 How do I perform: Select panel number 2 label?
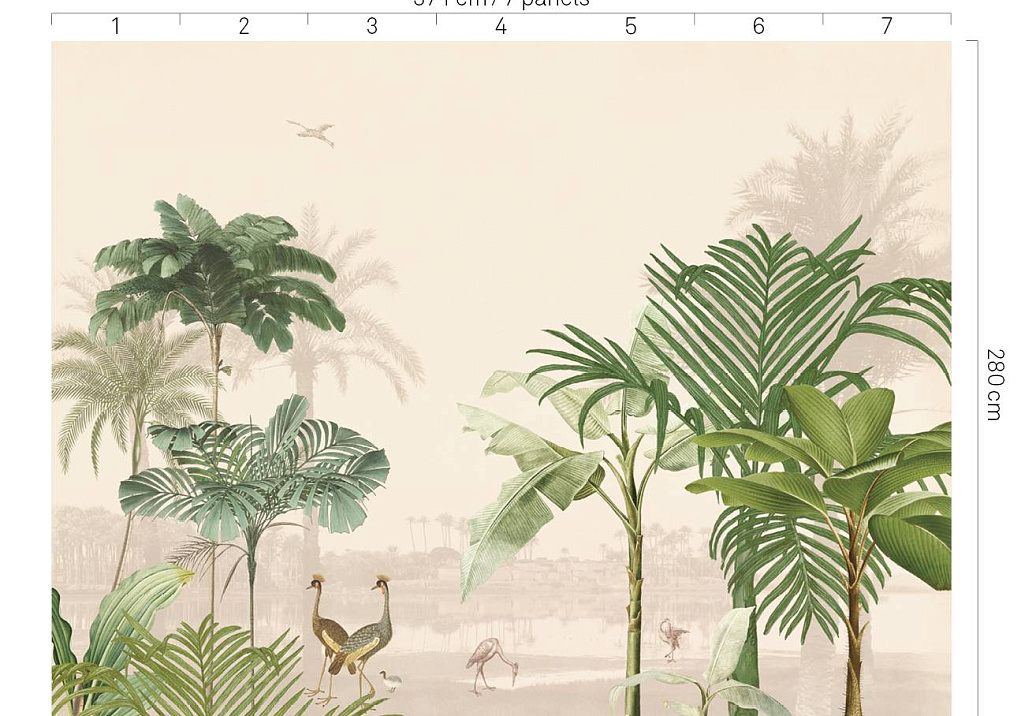[244, 26]
